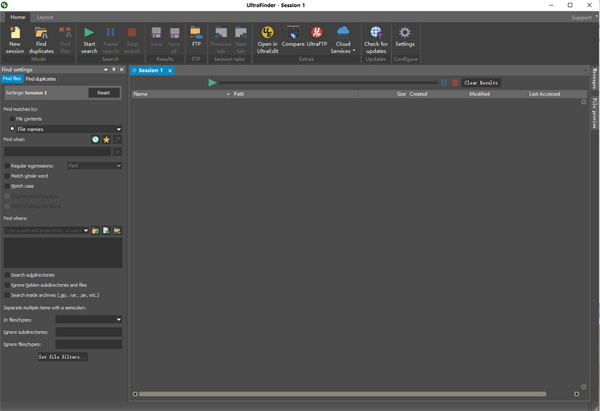Launch the Compare tool
Image resolution: width=600 pixels, height=411 pixels.
click(x=294, y=34)
